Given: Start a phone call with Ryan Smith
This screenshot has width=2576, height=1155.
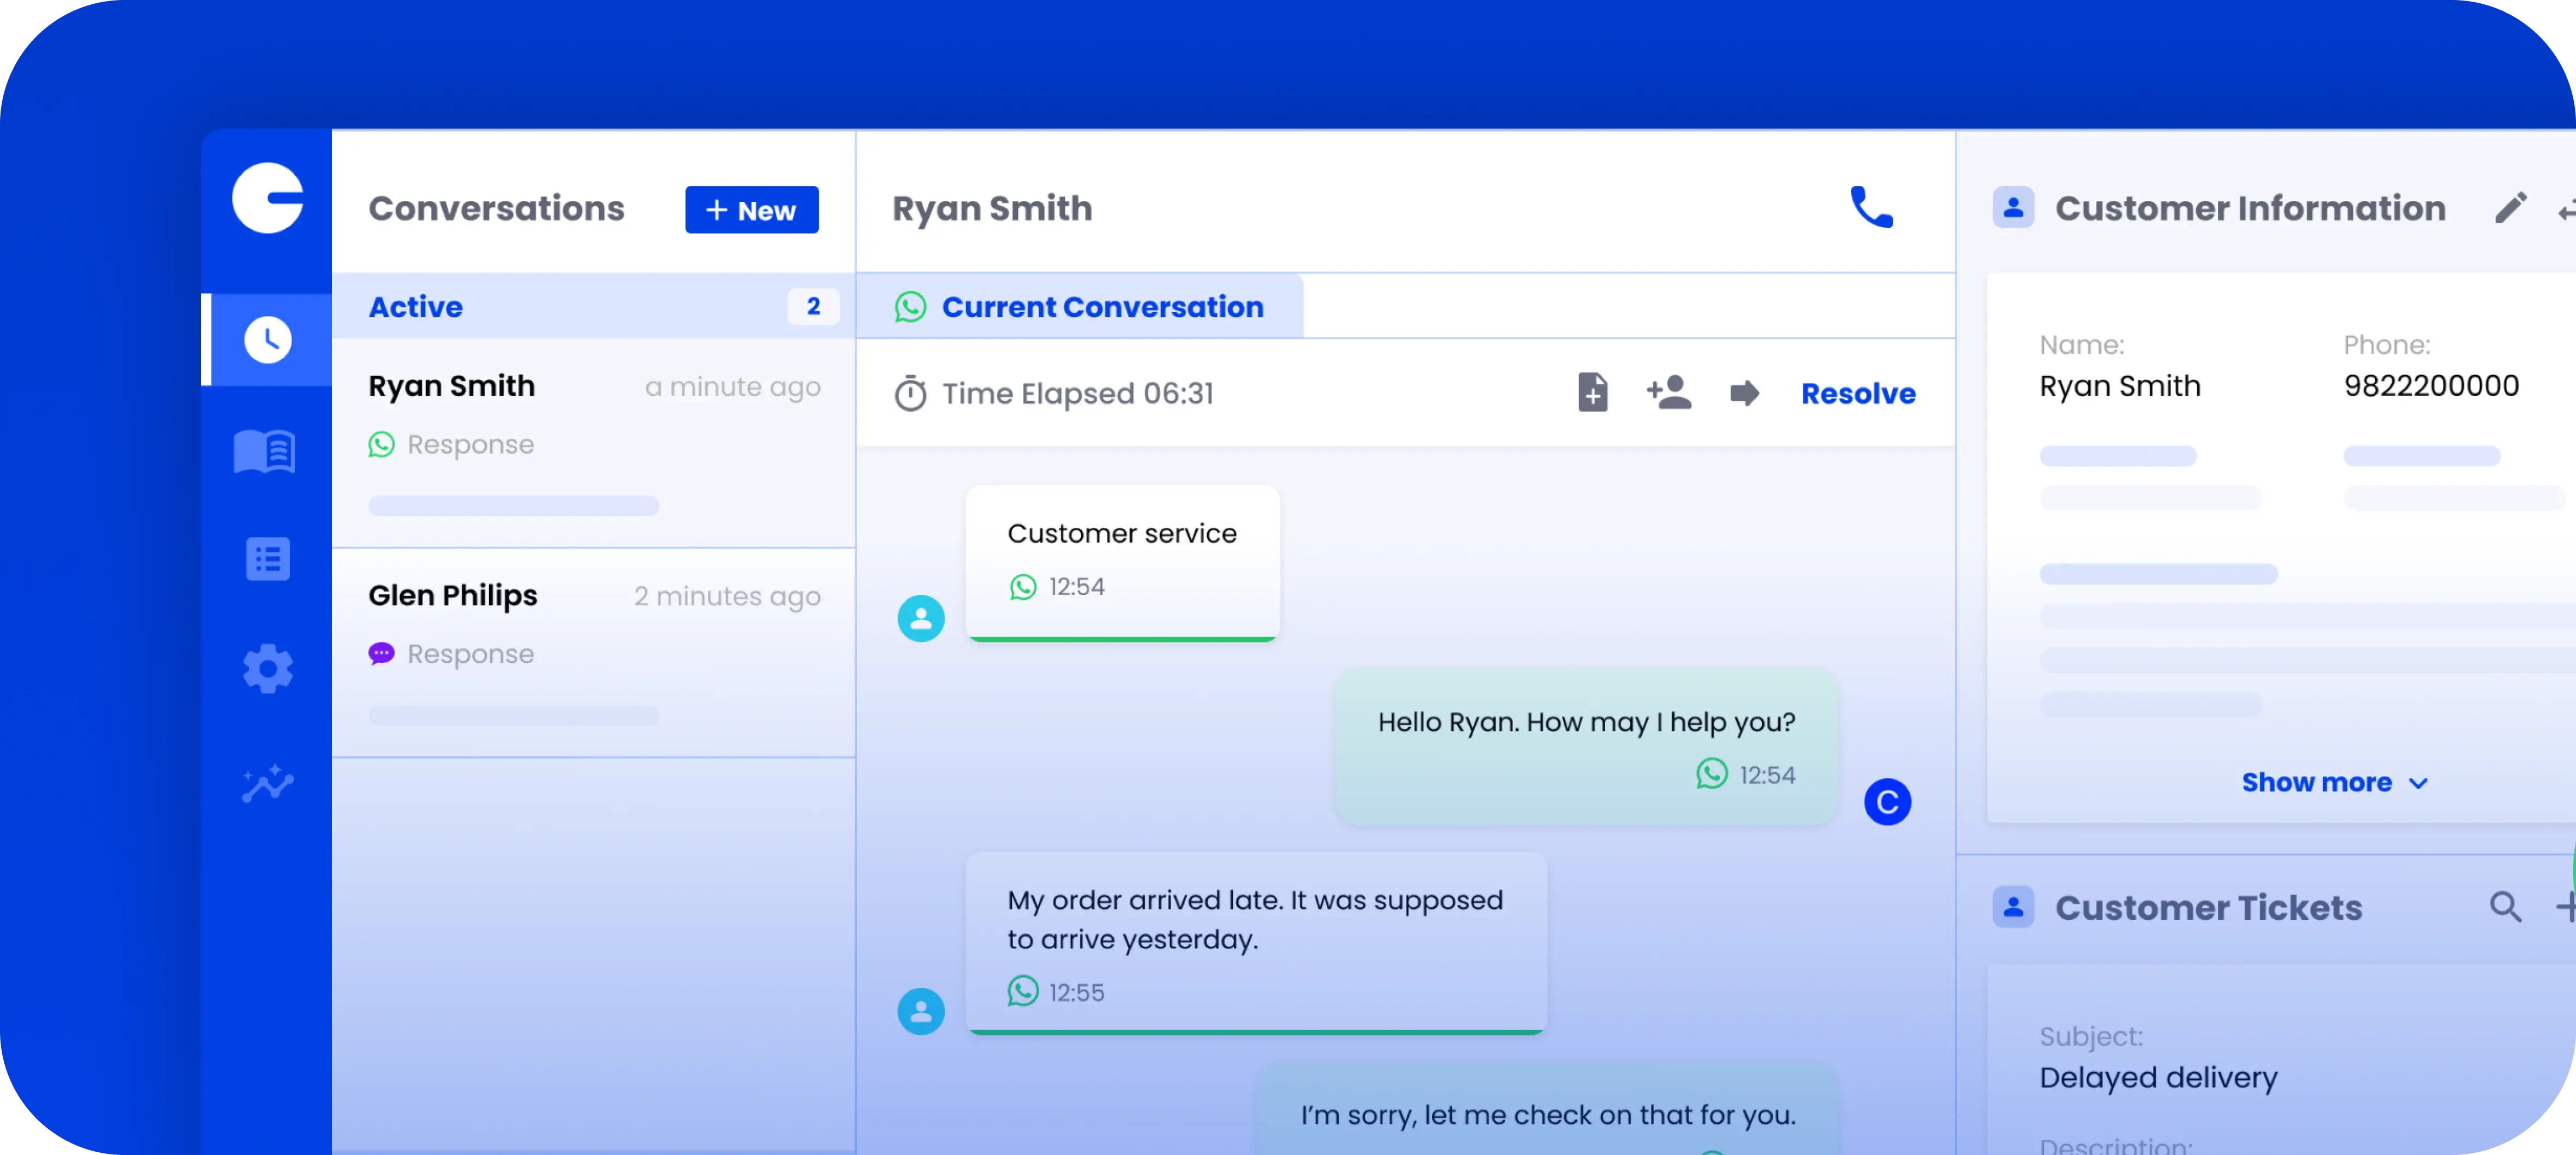Looking at the screenshot, I should (x=1871, y=207).
